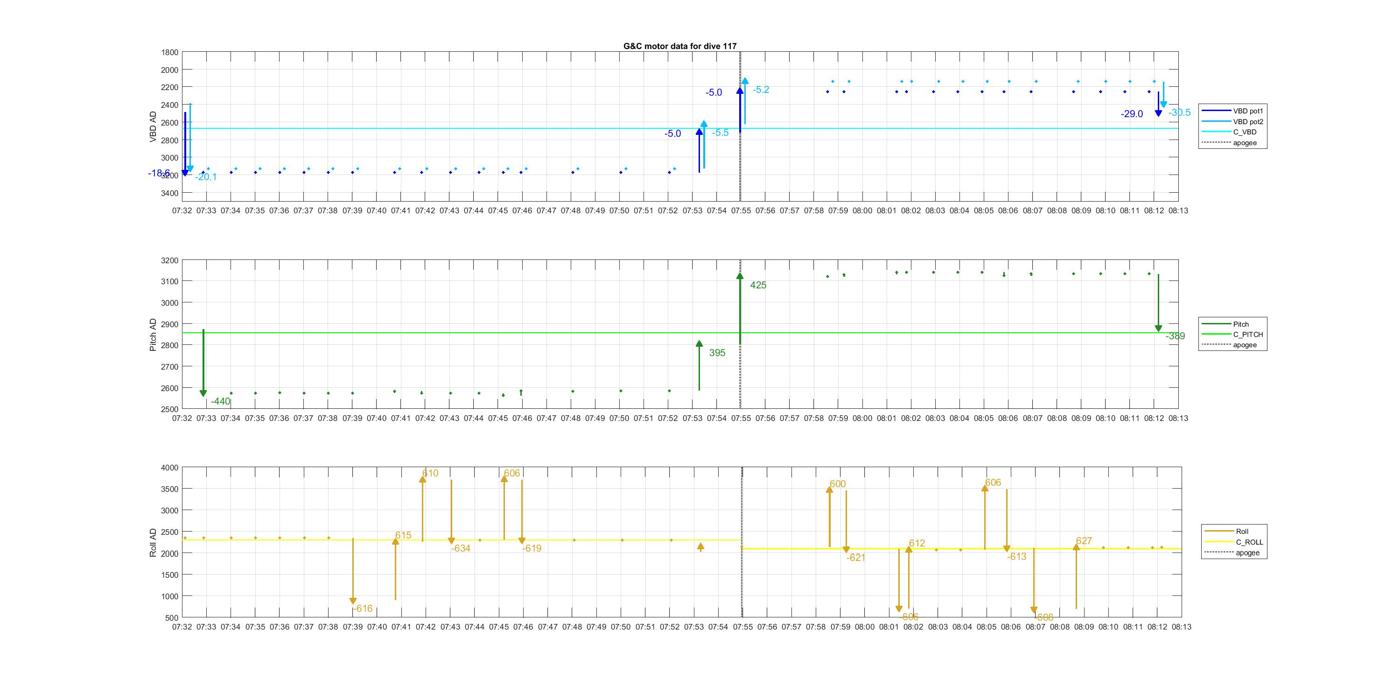Click the '3200' tick on Pitch axis

click(x=170, y=260)
